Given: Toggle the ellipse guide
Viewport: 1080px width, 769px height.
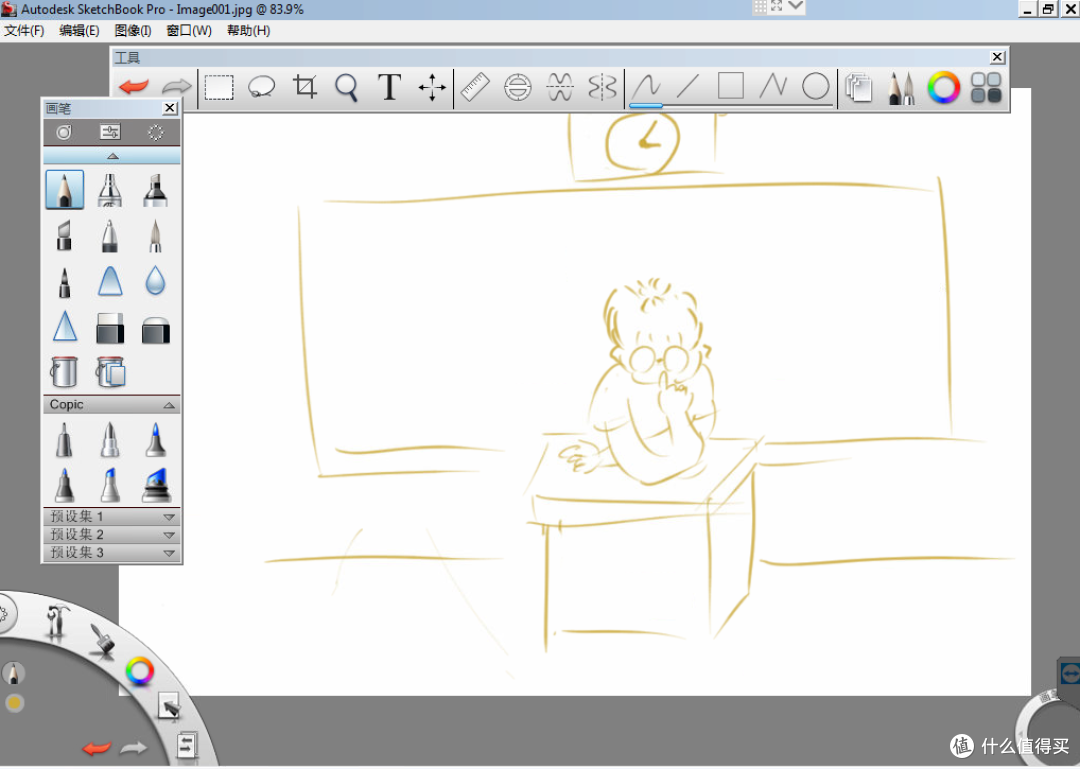Looking at the screenshot, I should tap(517, 88).
